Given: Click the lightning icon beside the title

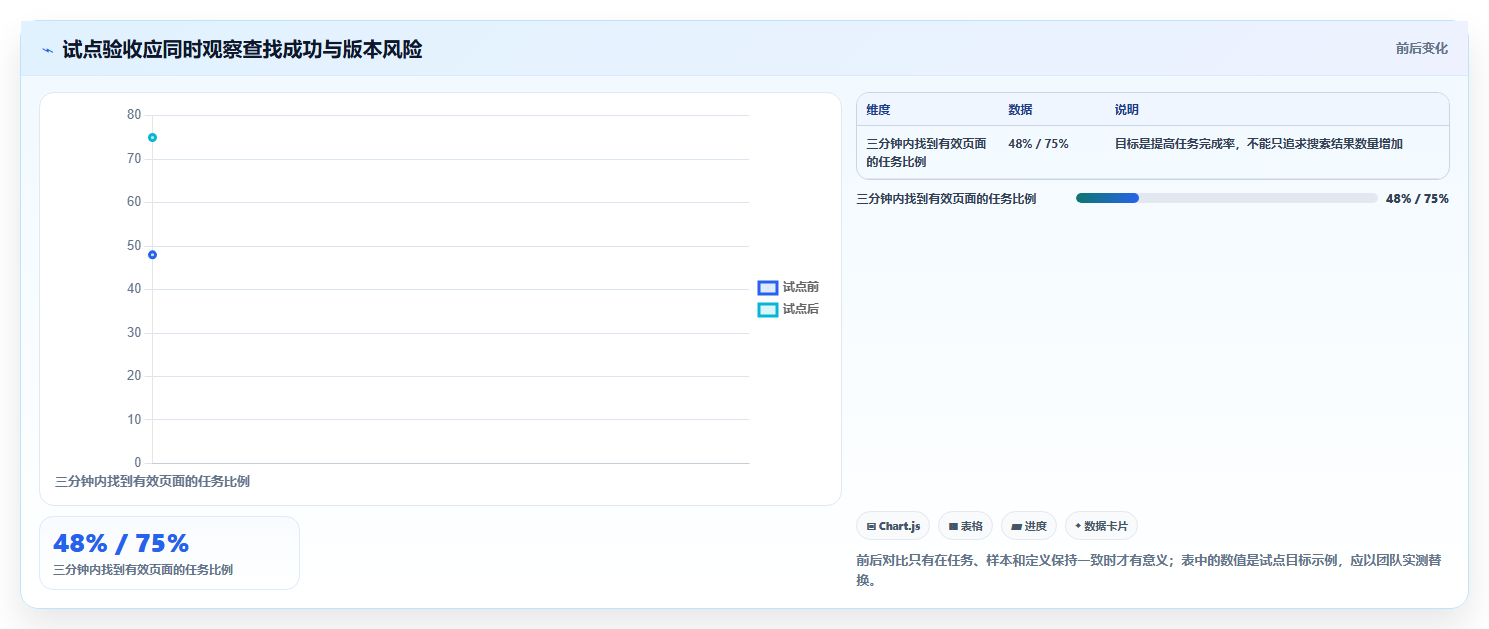Looking at the screenshot, I should pos(48,50).
